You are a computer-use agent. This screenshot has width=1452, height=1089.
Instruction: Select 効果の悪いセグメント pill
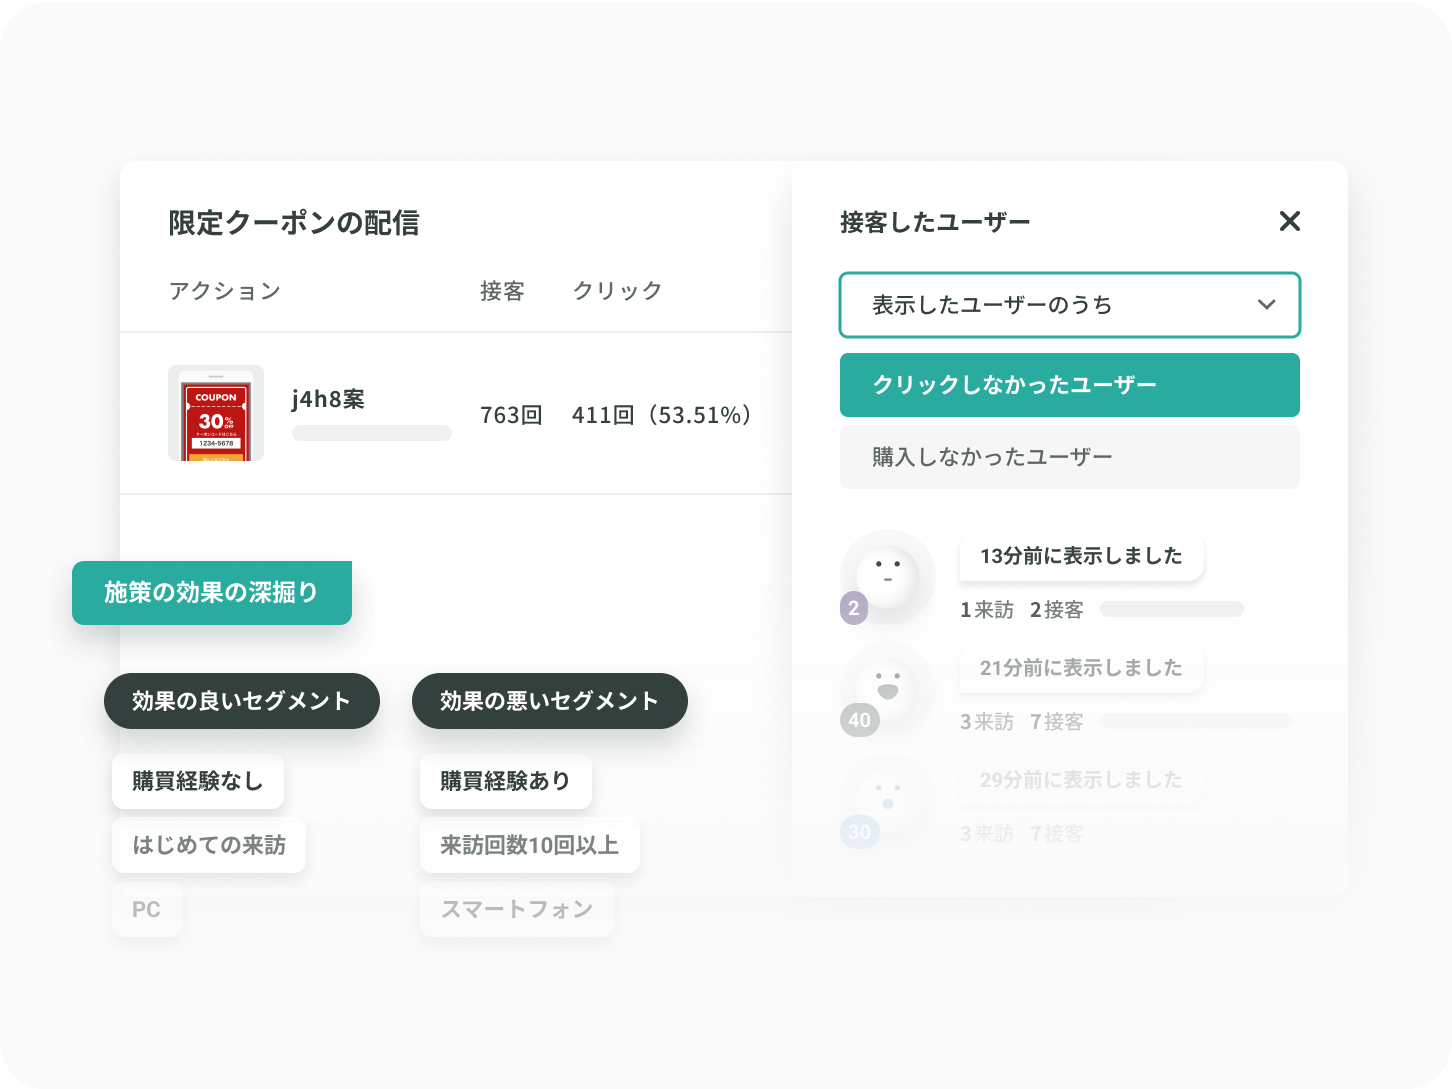[x=550, y=701]
